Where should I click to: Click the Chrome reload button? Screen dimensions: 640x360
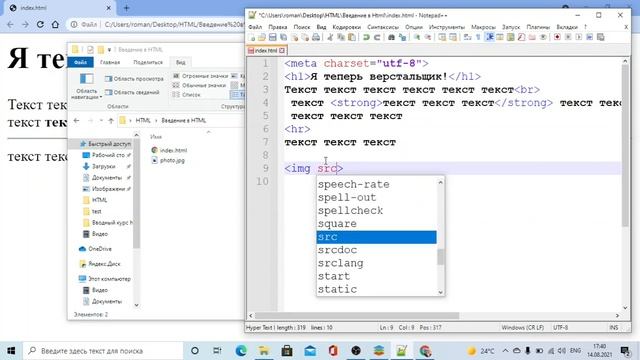coord(40,24)
